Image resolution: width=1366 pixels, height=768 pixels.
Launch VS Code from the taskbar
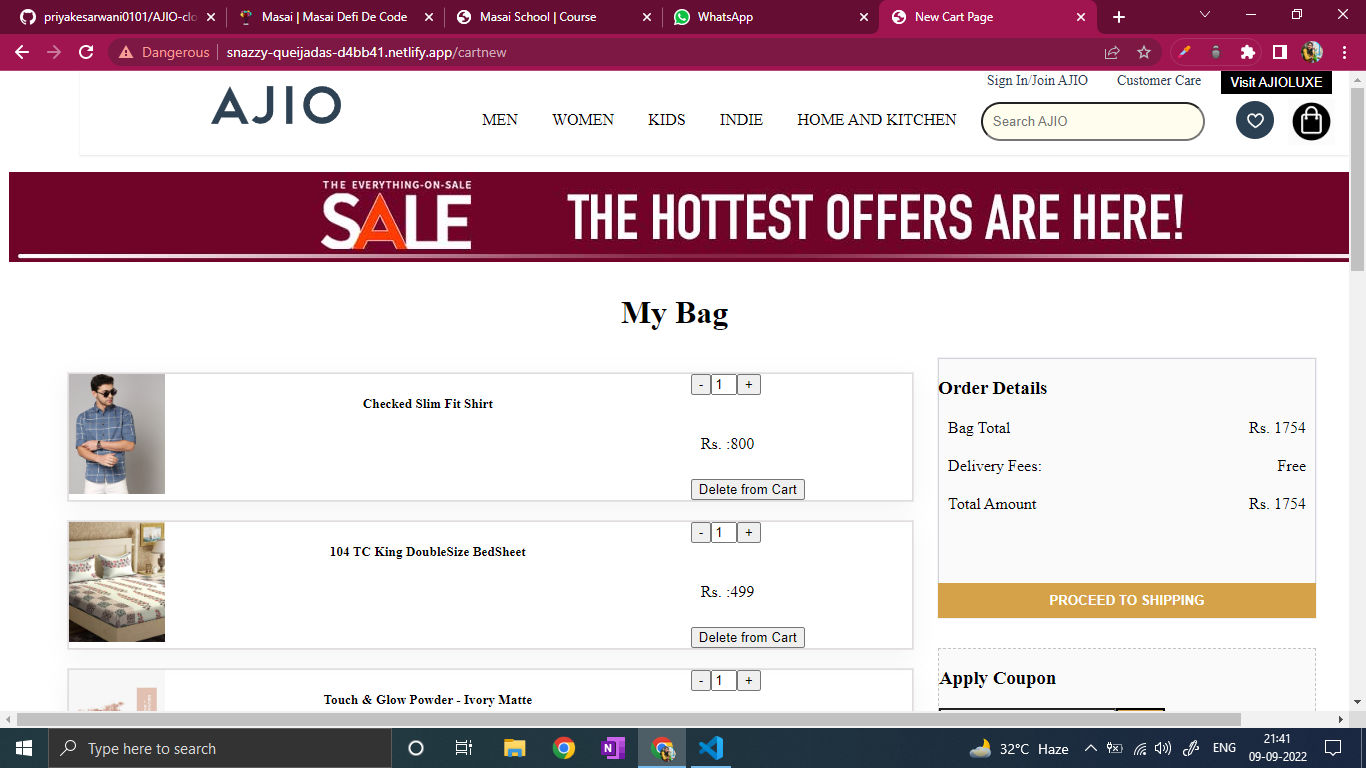[x=711, y=747]
